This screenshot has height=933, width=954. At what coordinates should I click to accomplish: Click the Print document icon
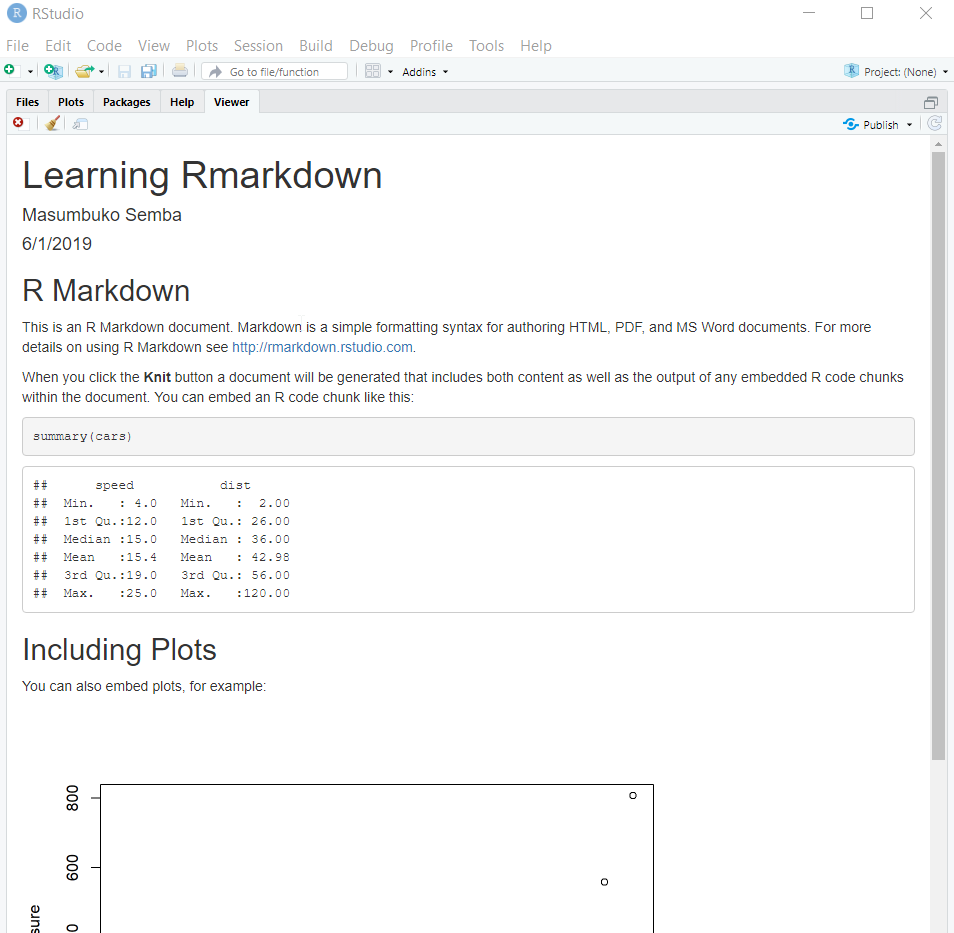(x=179, y=71)
